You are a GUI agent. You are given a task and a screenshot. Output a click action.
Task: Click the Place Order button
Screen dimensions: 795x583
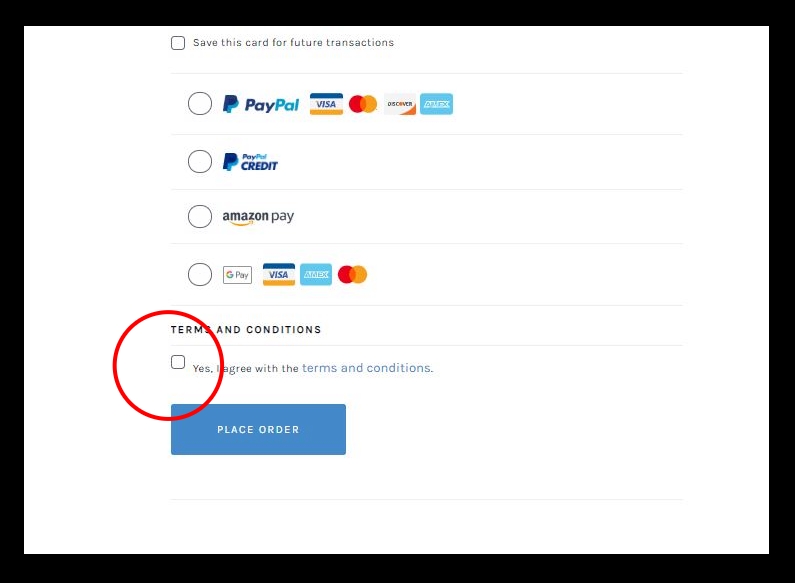point(259,429)
